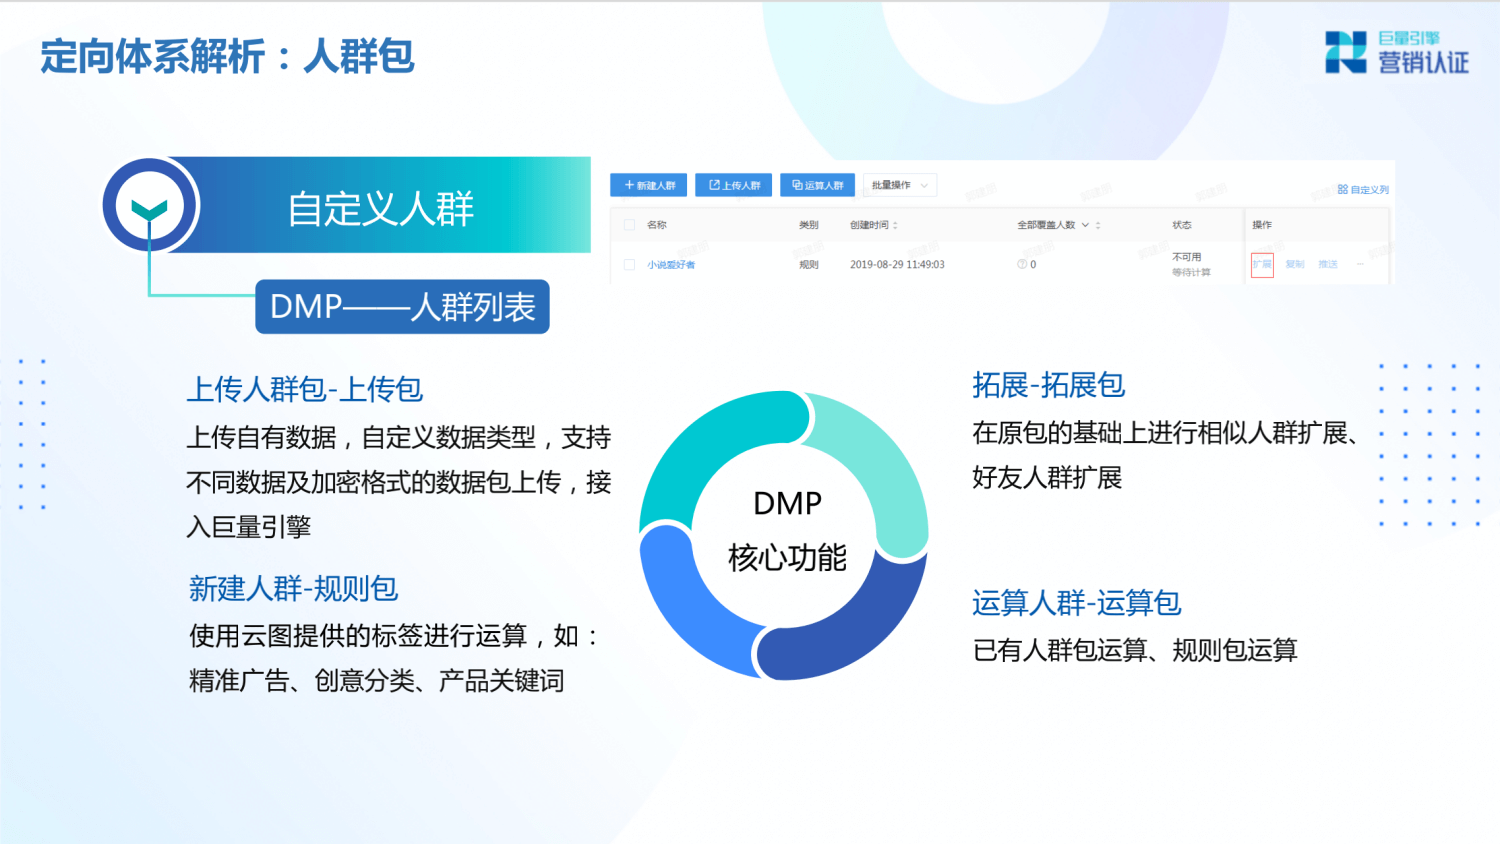Click the heading 拓展-拓展包
1500x844 pixels.
(x=1048, y=385)
